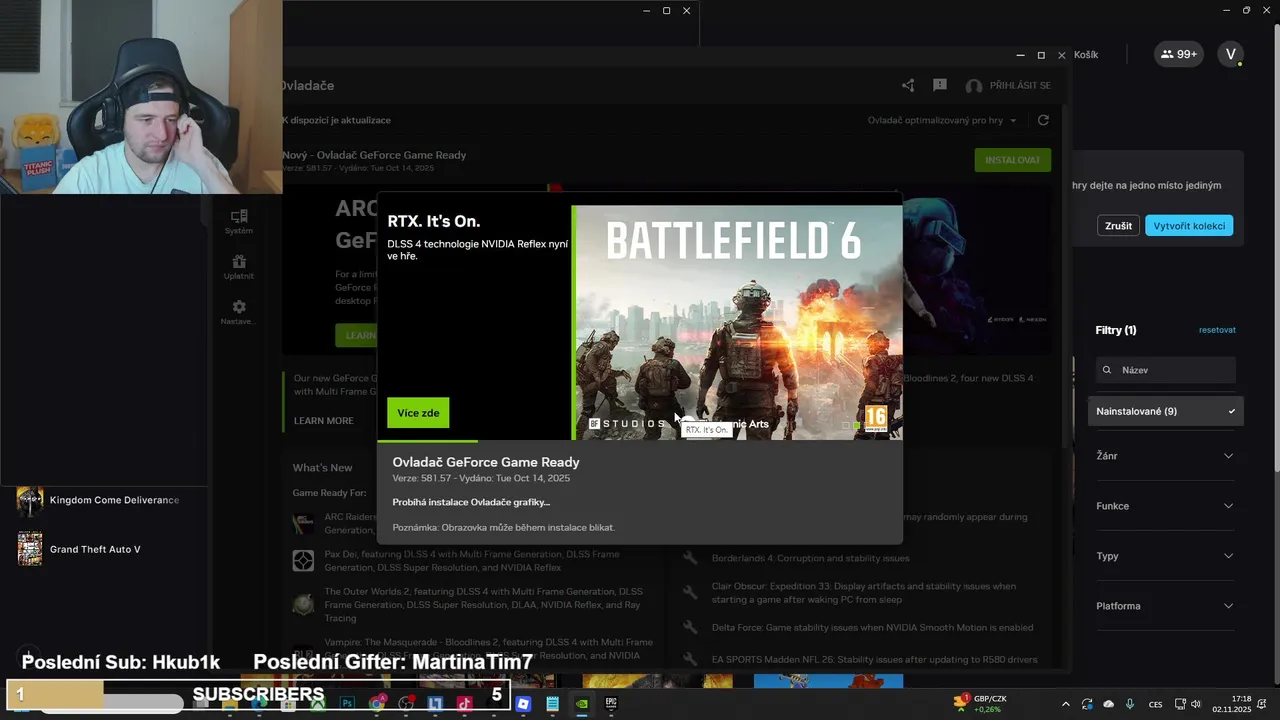Click wrench icon beside Borderlands 4 issue
The image size is (1280, 720).
pyautogui.click(x=690, y=558)
